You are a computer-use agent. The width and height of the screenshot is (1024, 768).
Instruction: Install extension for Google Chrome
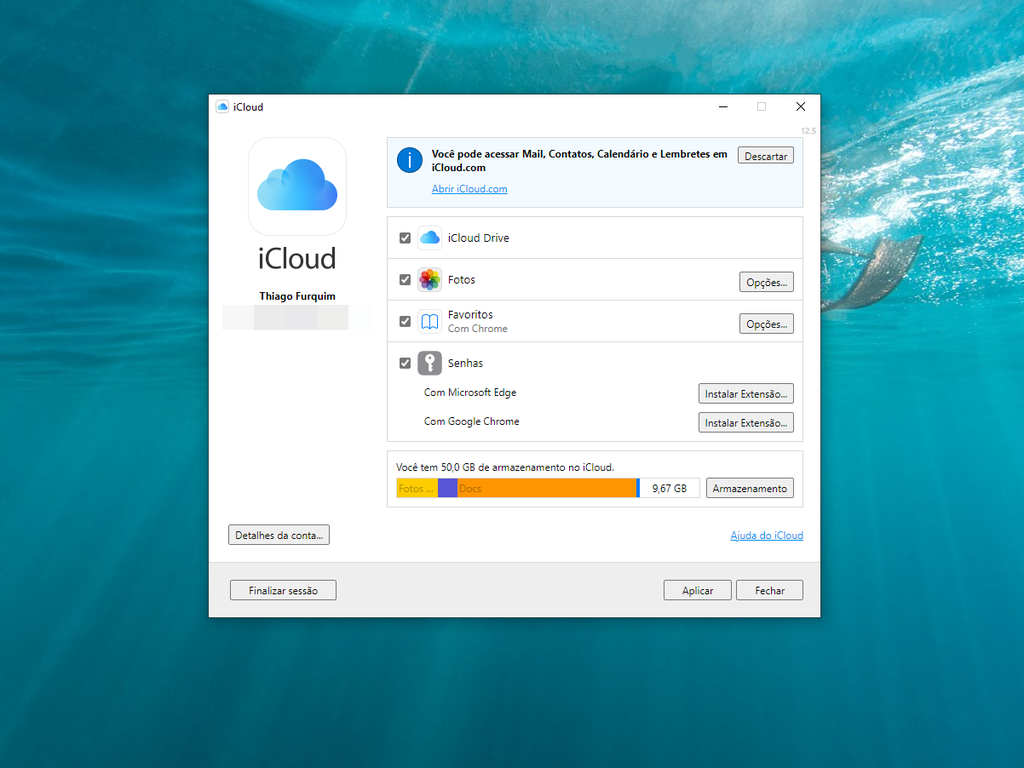pyautogui.click(x=746, y=423)
